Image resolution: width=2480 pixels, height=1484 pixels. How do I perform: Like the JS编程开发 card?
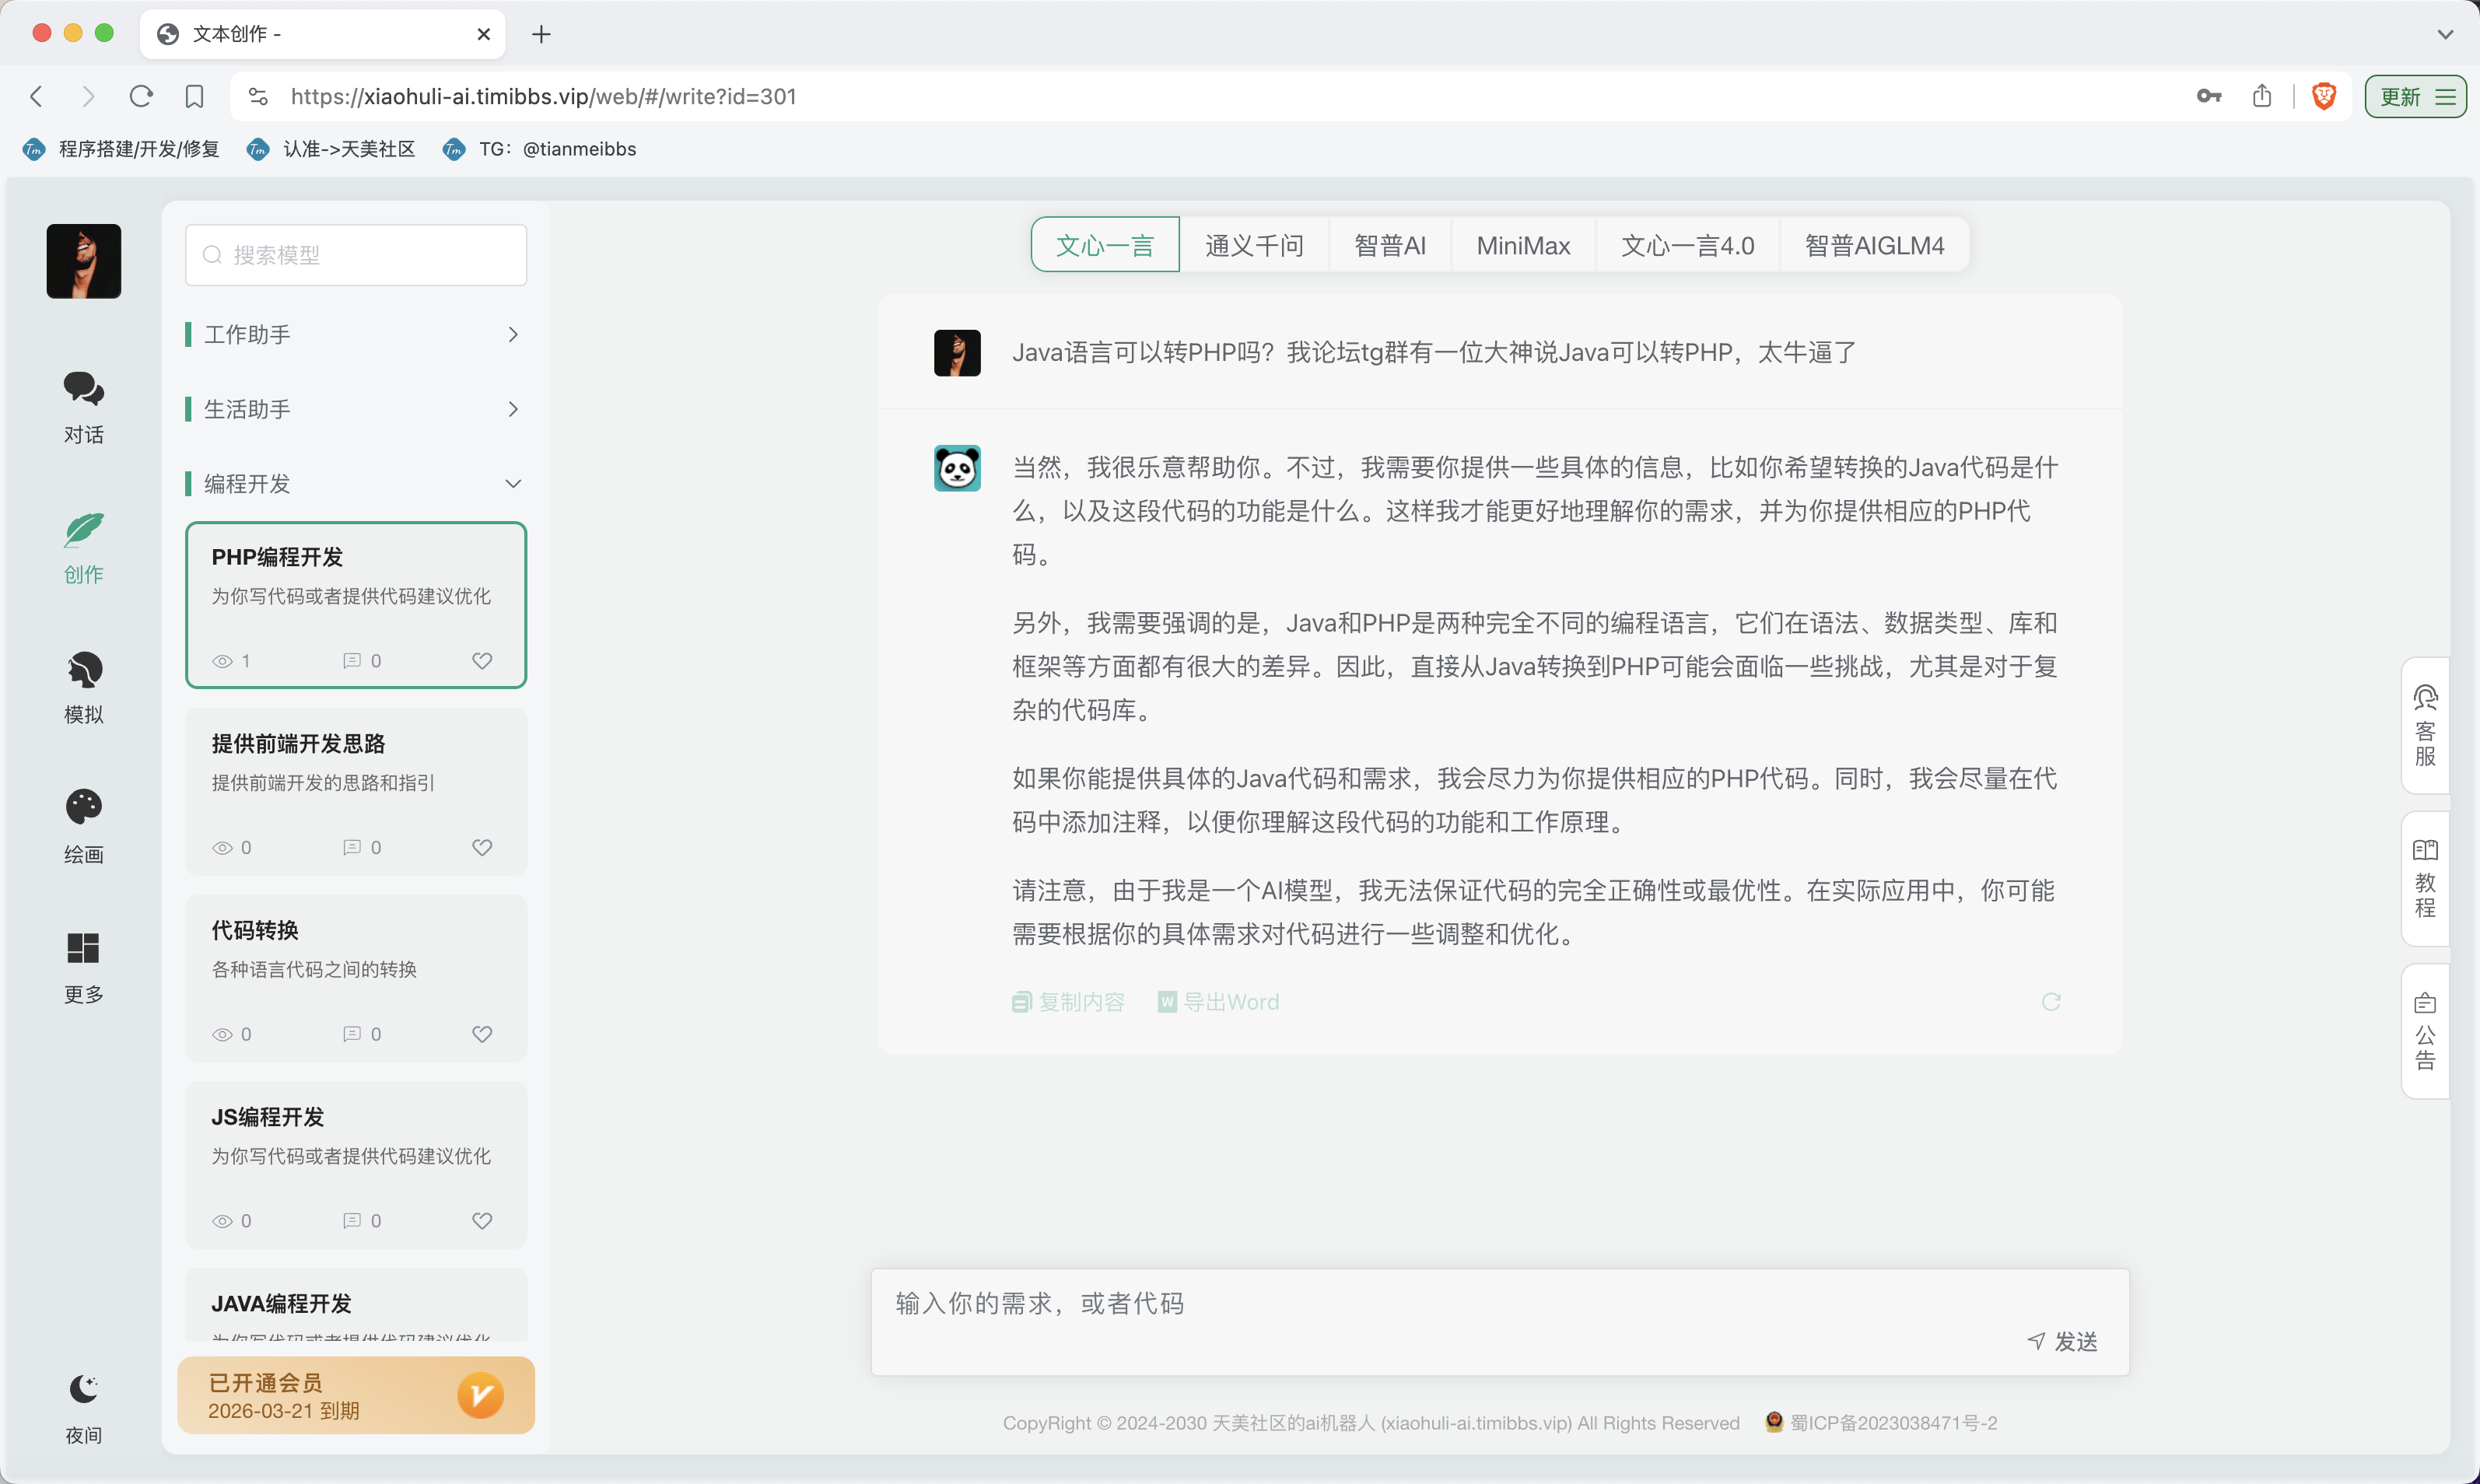[482, 1221]
